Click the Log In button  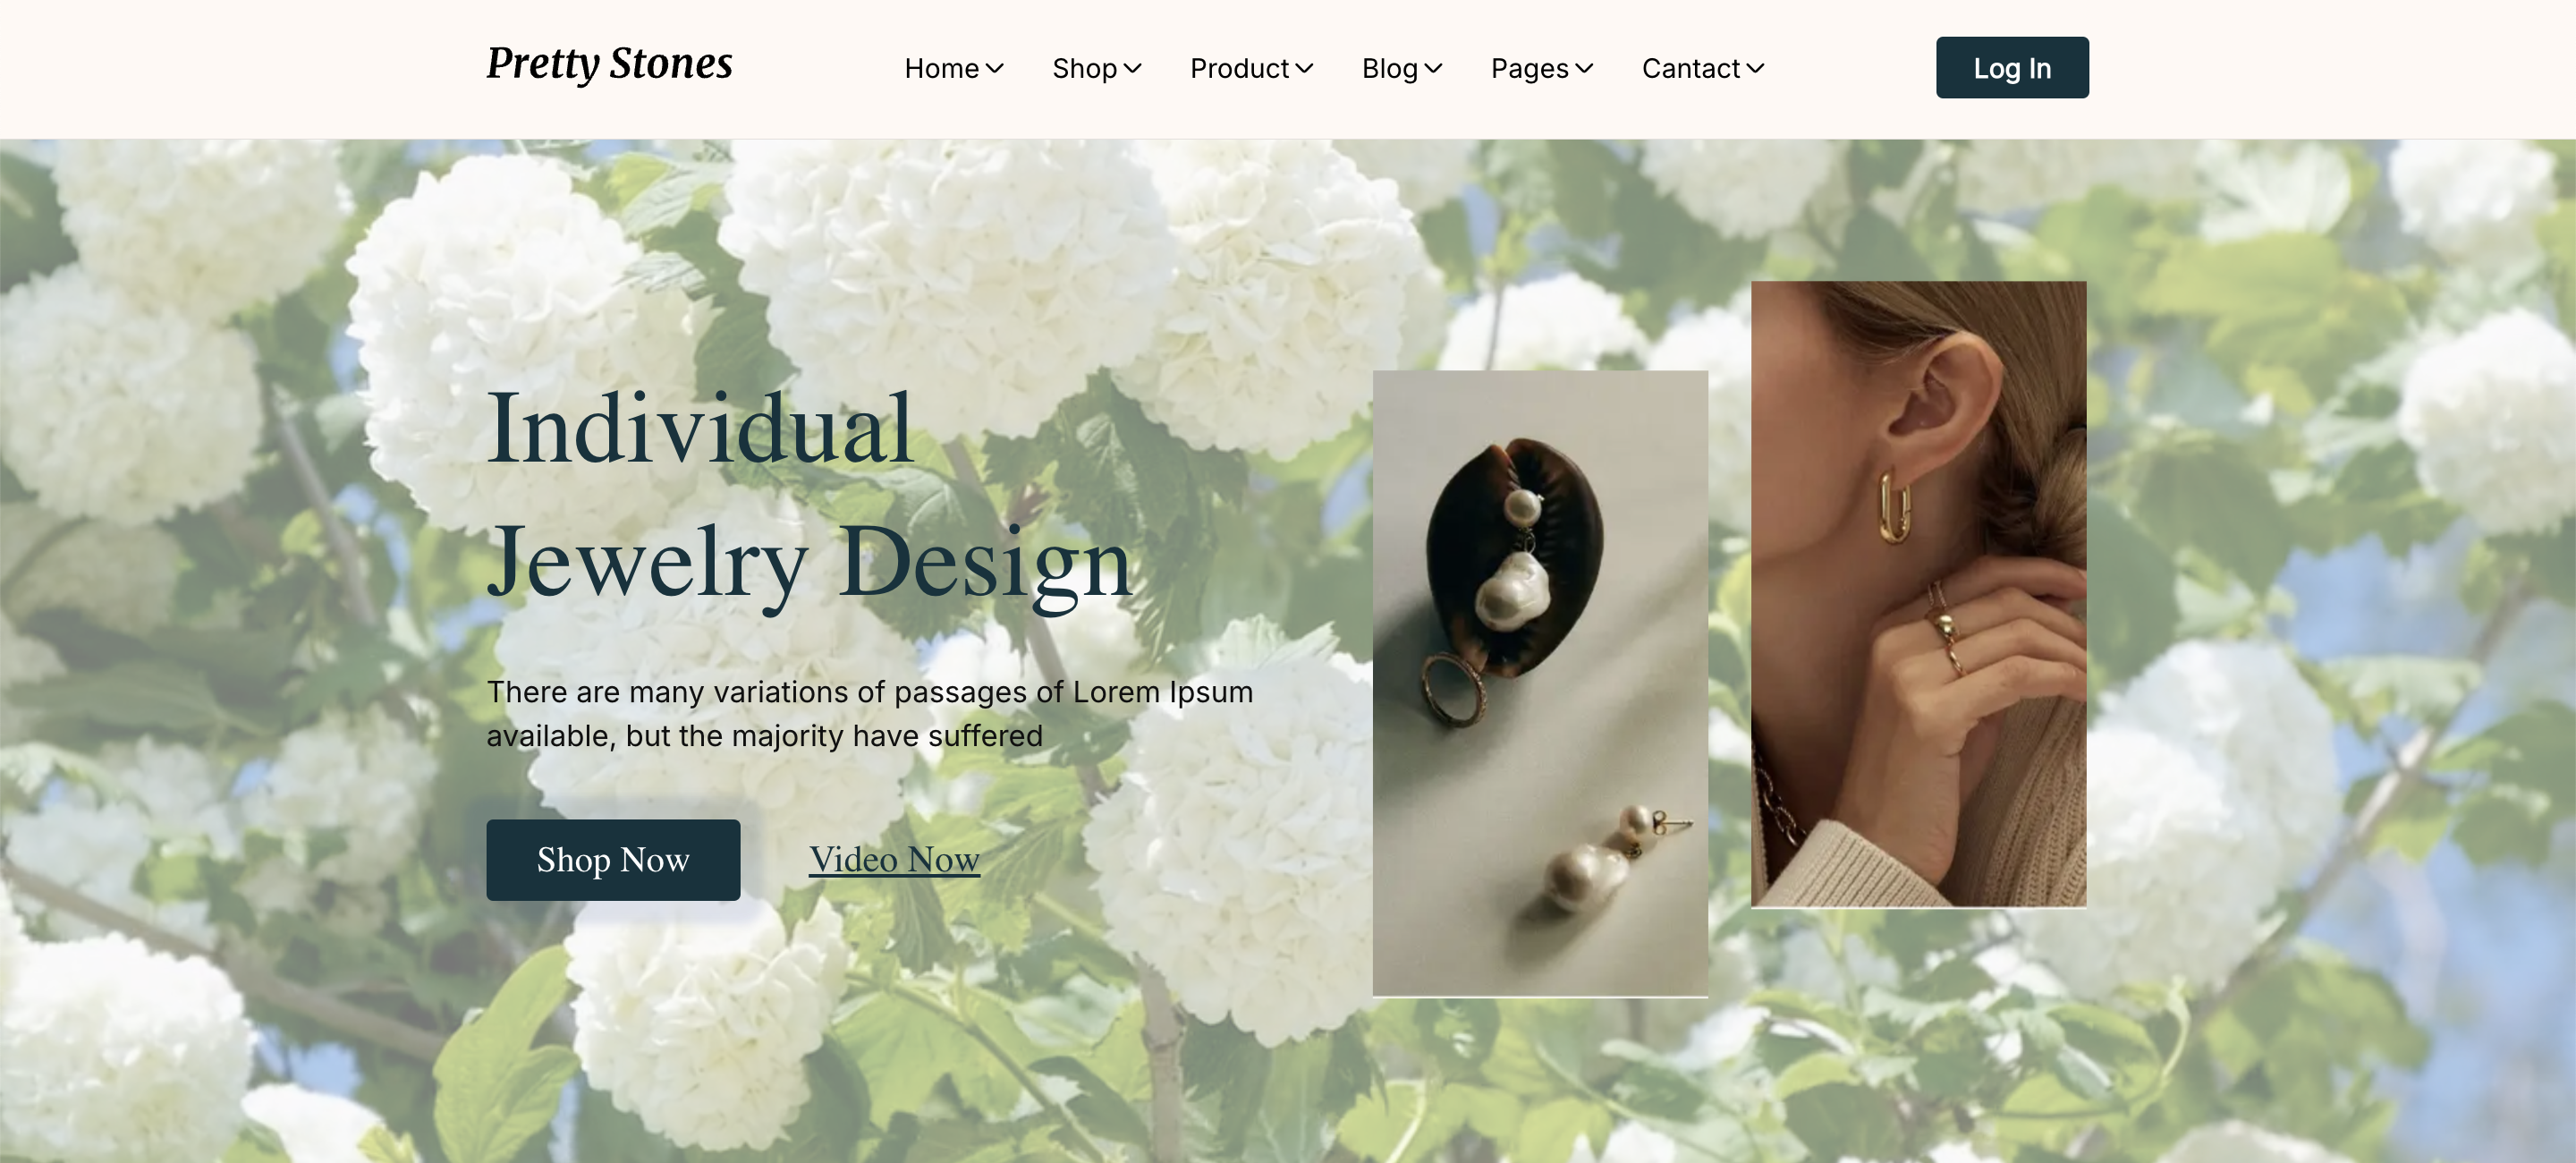click(2012, 67)
